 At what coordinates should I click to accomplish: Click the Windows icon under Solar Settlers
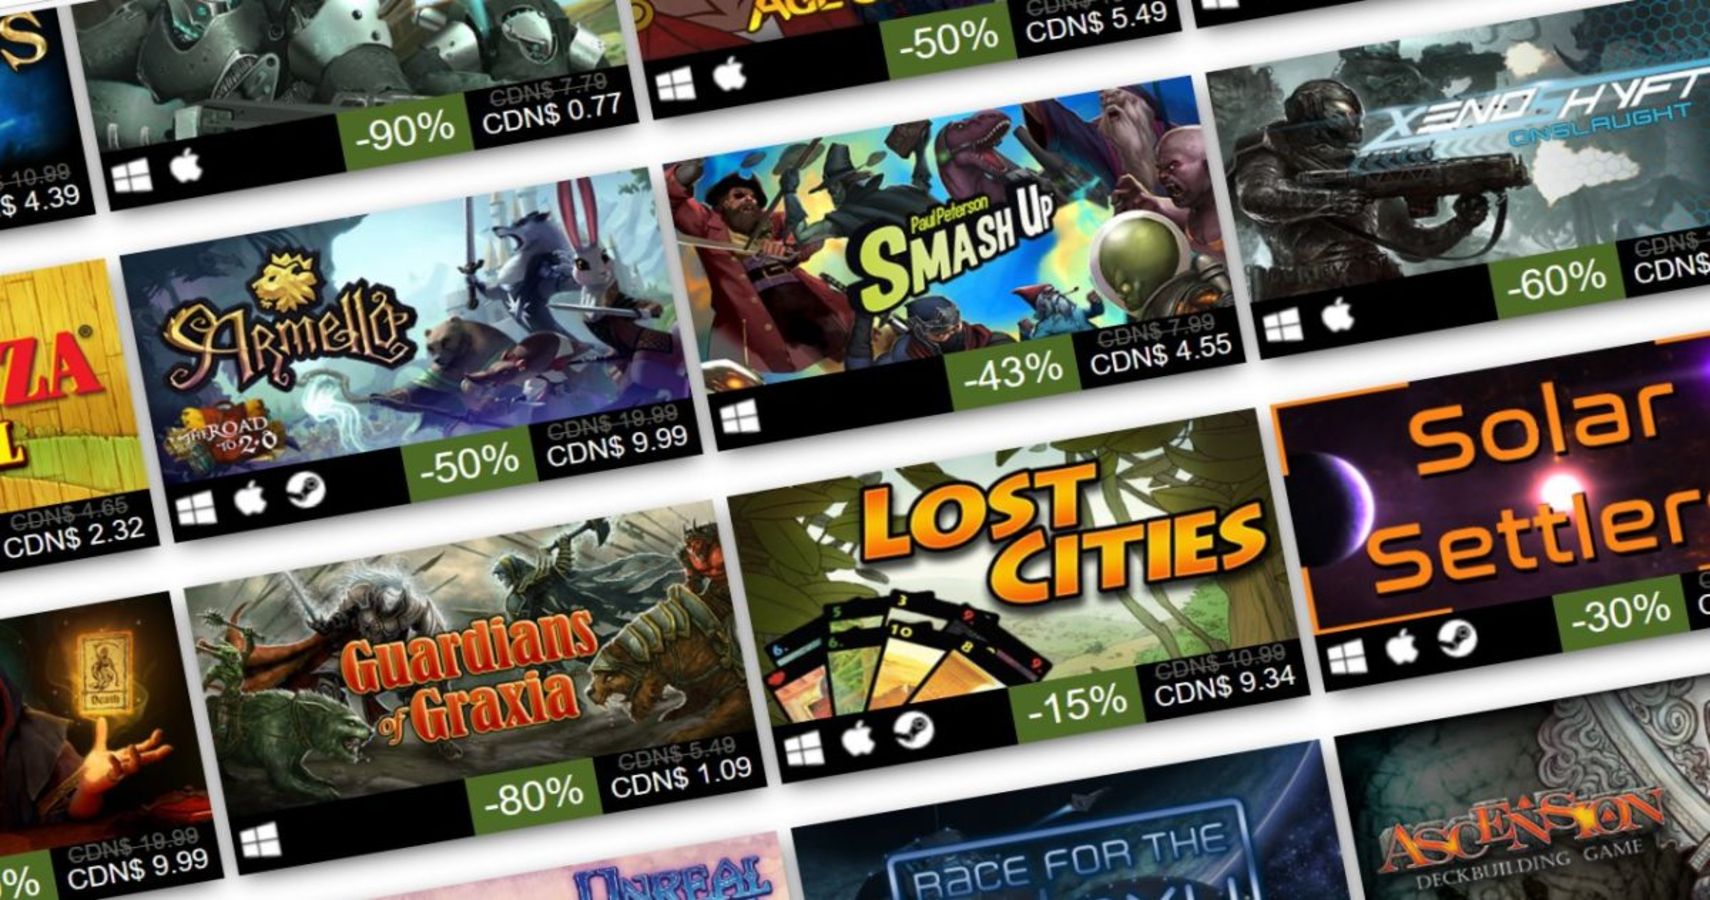coord(1348,658)
